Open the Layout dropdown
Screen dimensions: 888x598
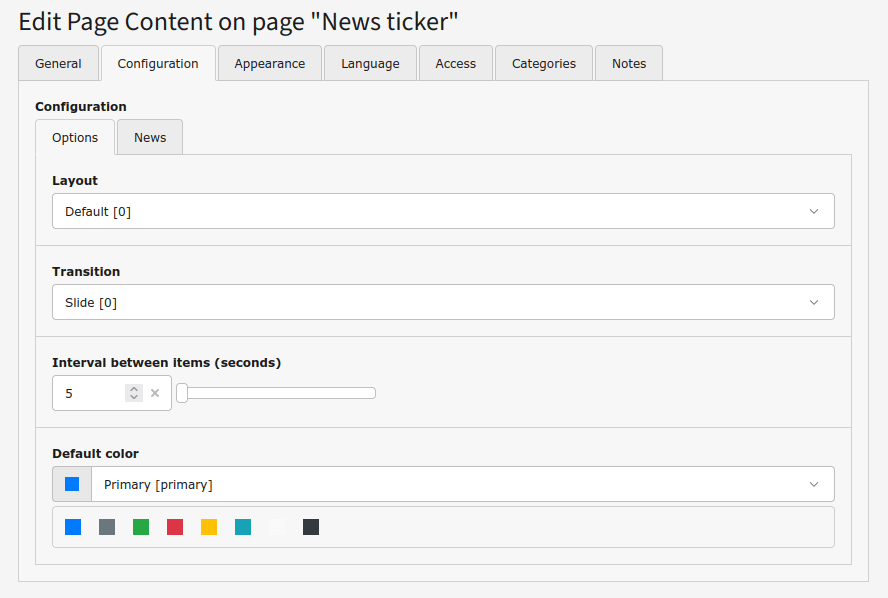[x=443, y=211]
